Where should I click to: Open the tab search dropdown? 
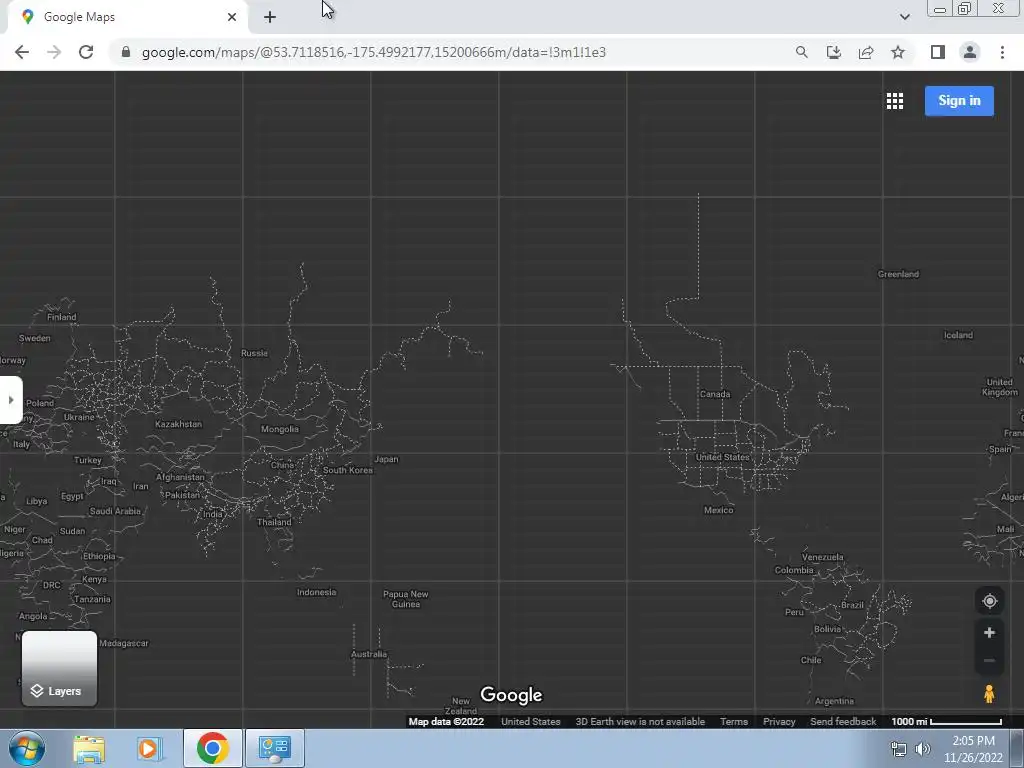904,17
